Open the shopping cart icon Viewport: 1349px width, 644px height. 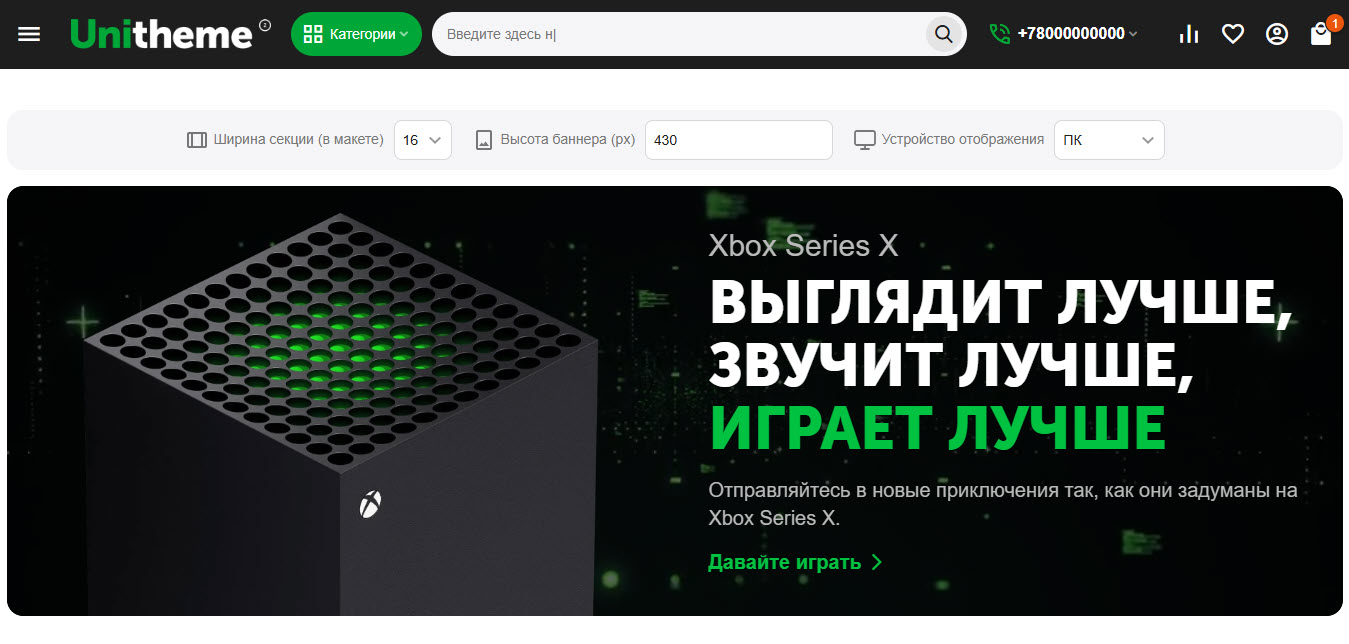pos(1322,34)
